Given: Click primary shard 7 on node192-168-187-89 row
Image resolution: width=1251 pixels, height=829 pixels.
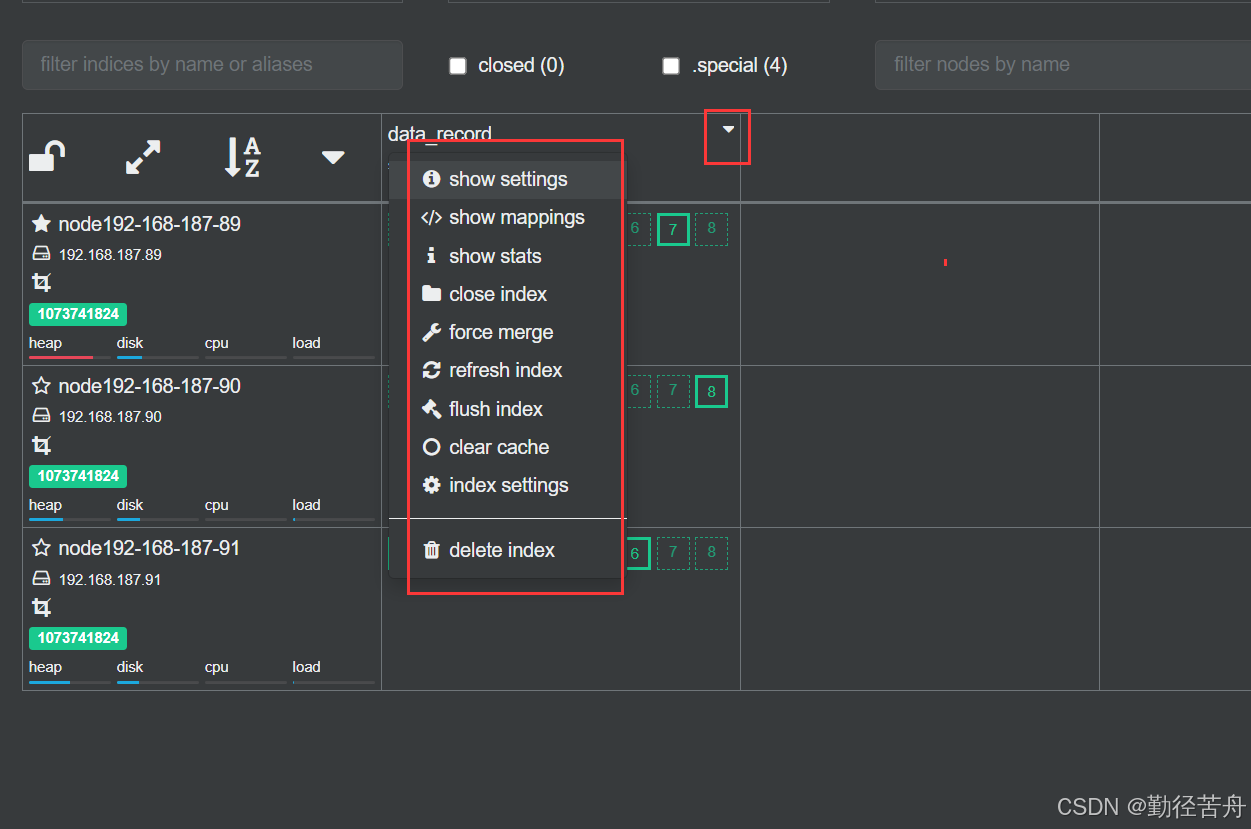Looking at the screenshot, I should (673, 230).
